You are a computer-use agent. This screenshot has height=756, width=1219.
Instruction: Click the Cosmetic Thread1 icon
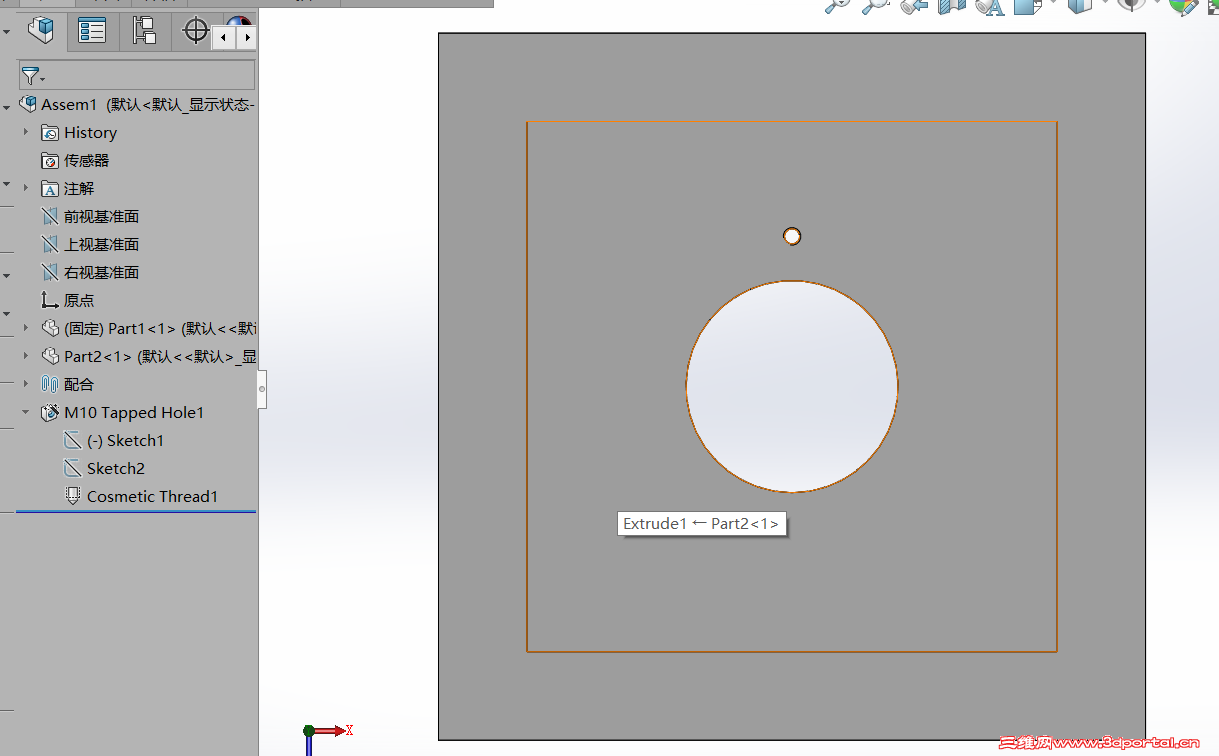coord(72,496)
